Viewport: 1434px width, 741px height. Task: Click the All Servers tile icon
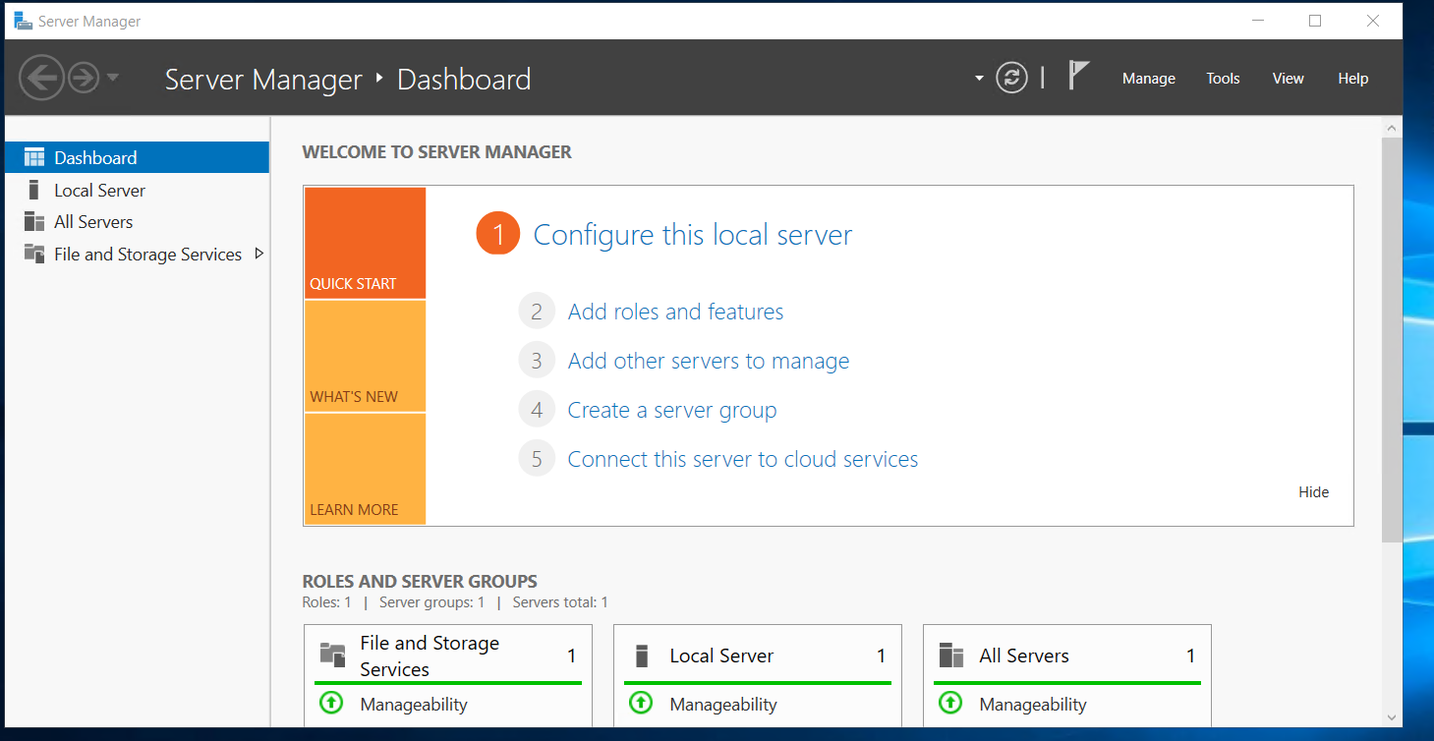951,656
